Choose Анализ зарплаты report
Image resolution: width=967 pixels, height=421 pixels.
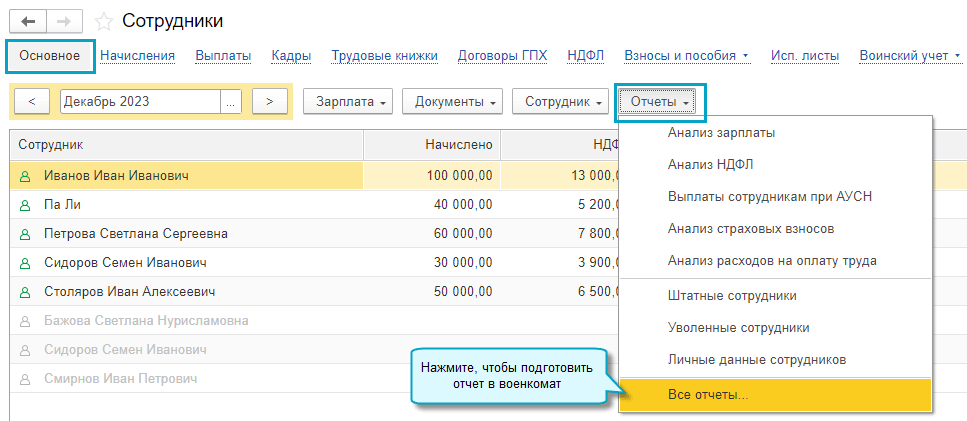[x=721, y=132]
